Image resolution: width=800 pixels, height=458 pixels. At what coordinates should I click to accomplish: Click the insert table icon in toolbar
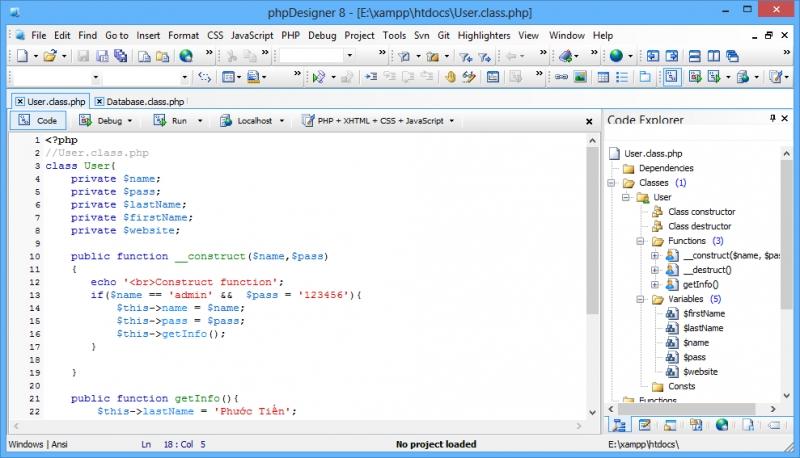click(603, 77)
